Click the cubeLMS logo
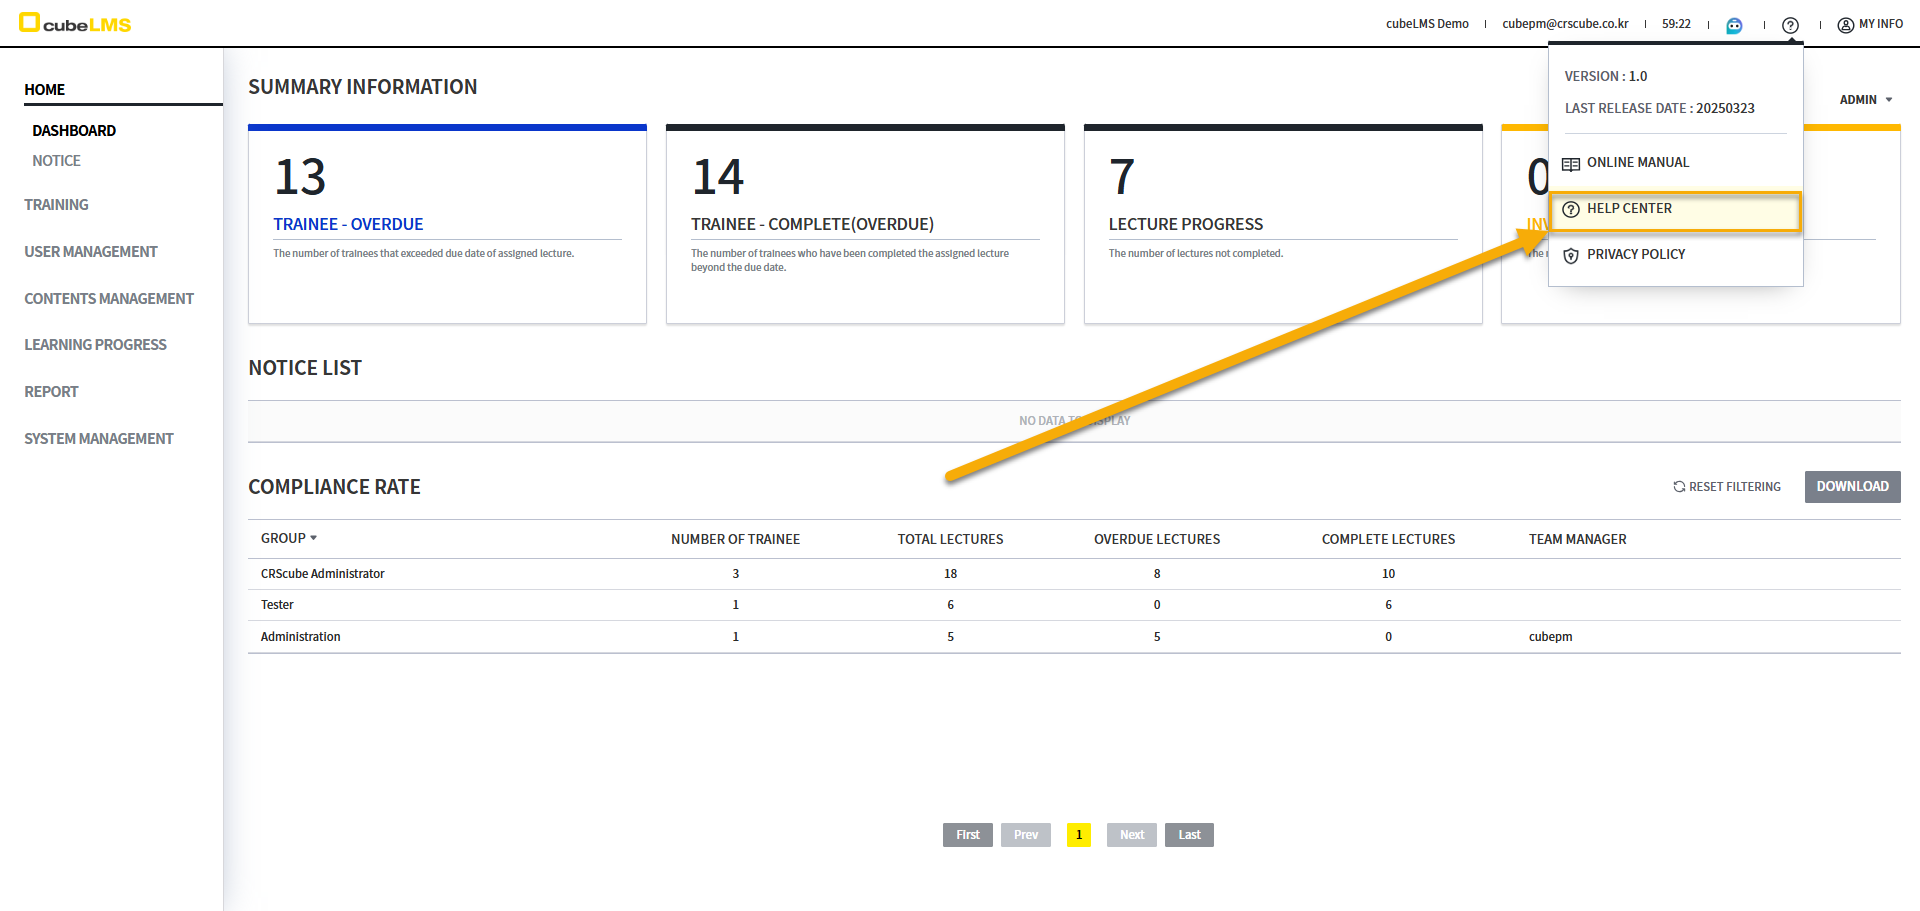This screenshot has width=1920, height=911. (x=75, y=23)
